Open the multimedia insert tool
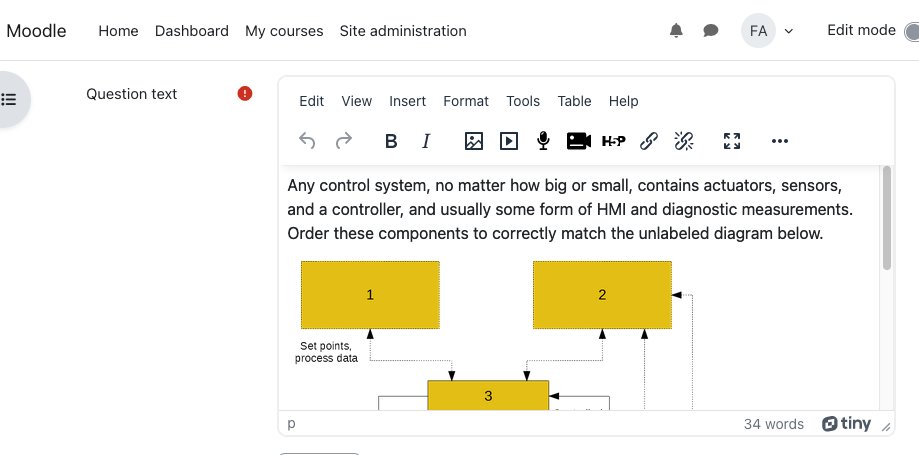This screenshot has height=455, width=919. [x=509, y=141]
